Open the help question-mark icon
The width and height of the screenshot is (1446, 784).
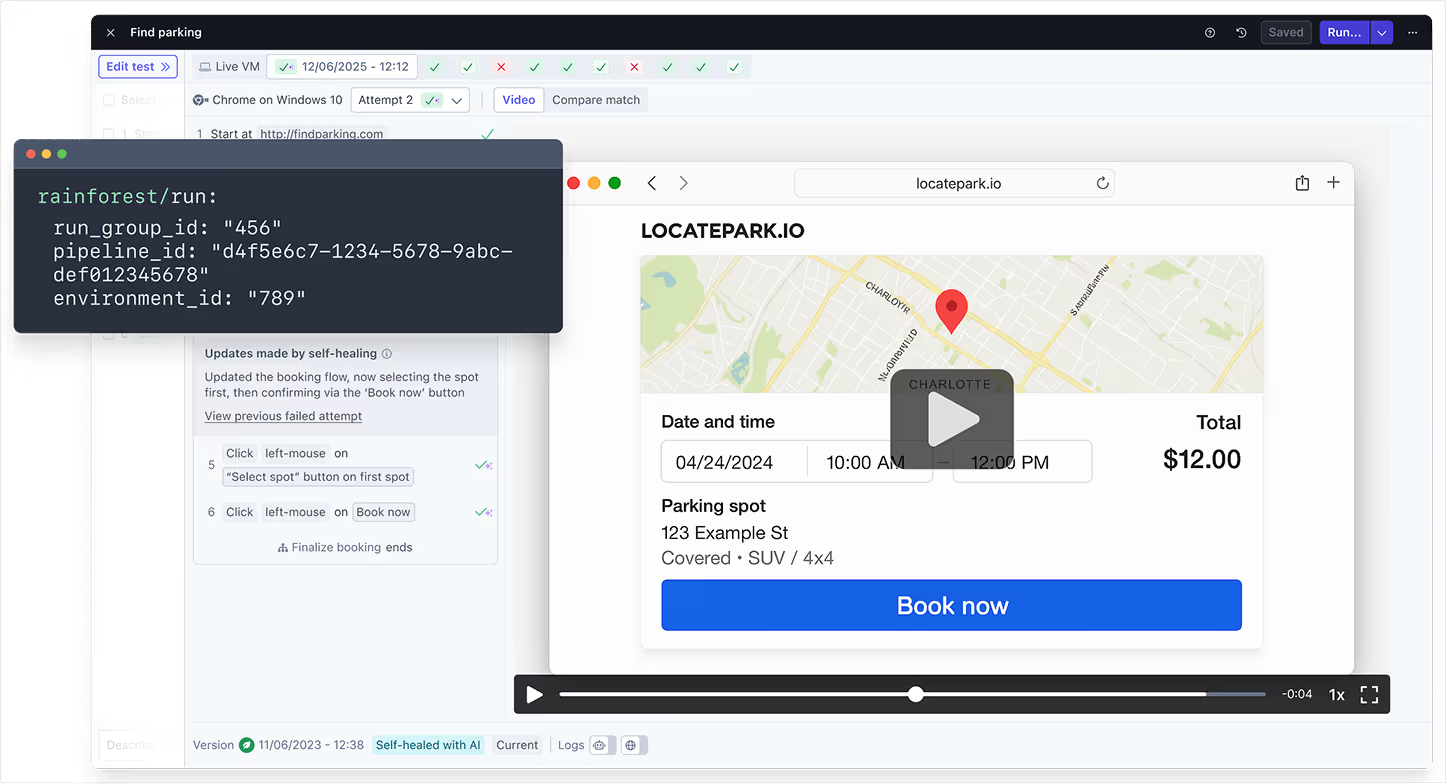coord(1210,33)
